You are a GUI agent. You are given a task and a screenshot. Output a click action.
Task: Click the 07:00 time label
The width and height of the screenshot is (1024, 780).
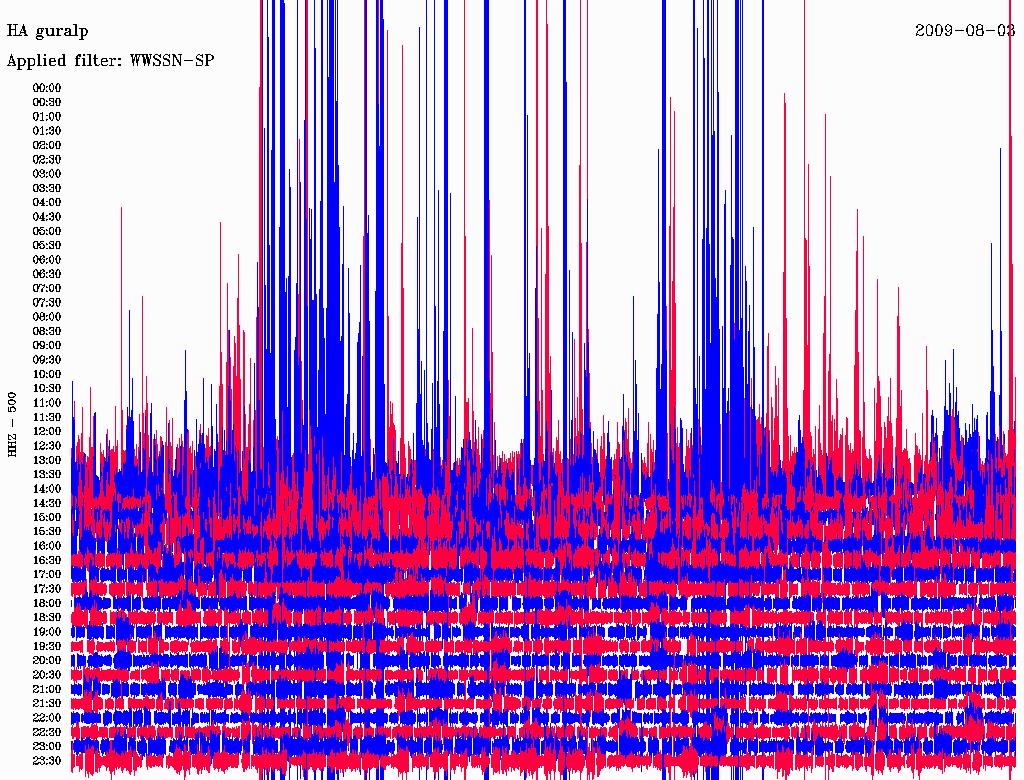point(47,288)
